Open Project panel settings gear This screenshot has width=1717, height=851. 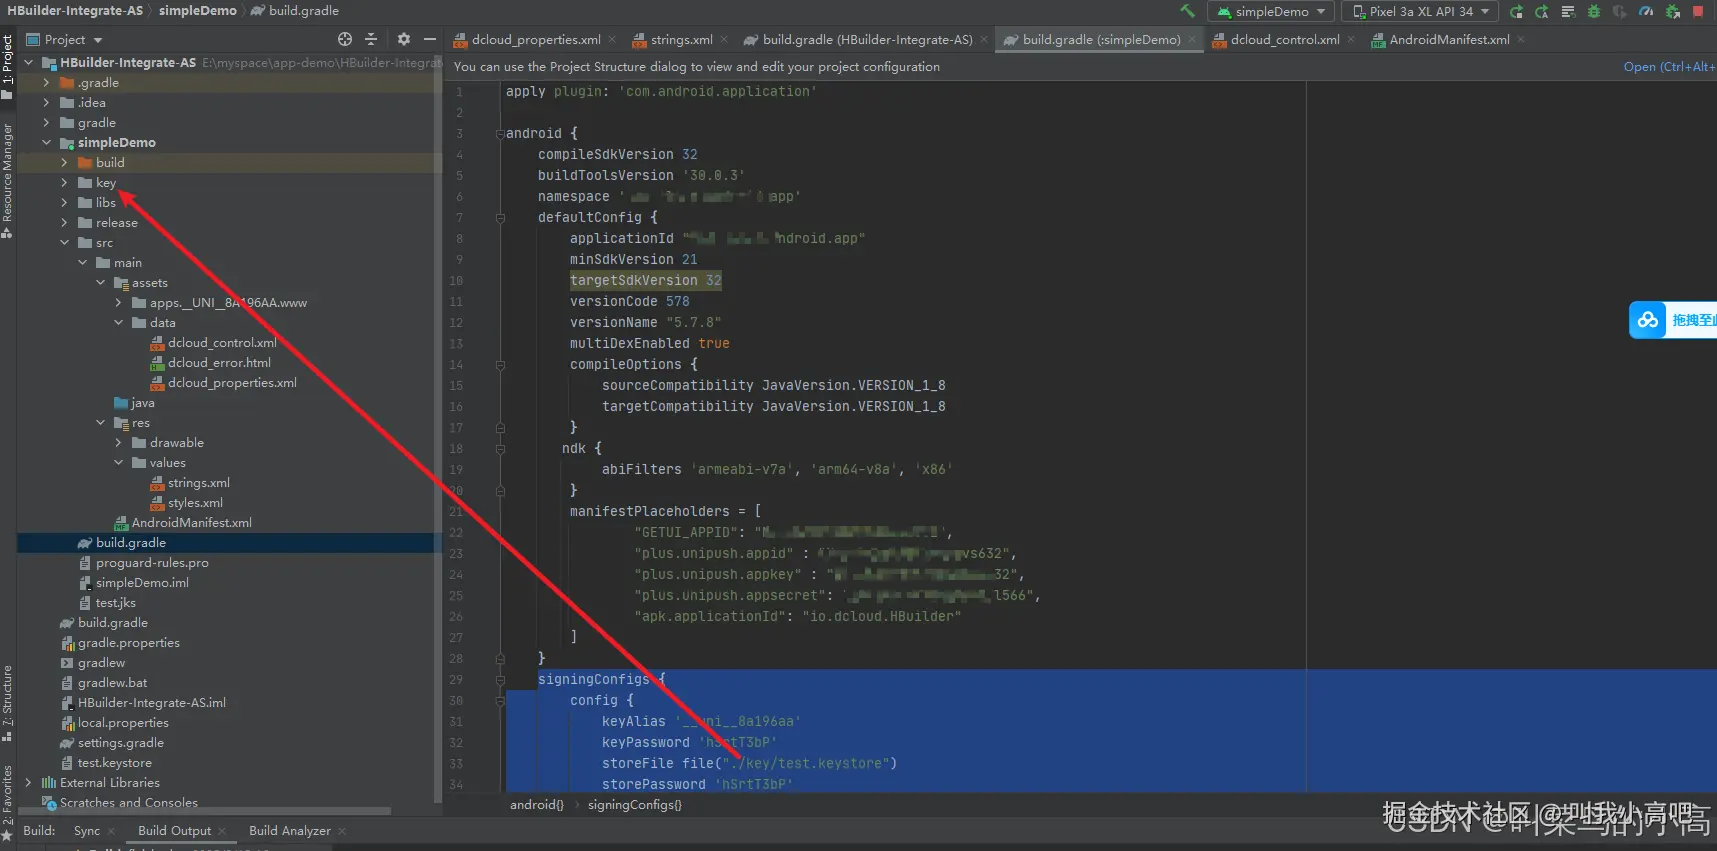(403, 39)
